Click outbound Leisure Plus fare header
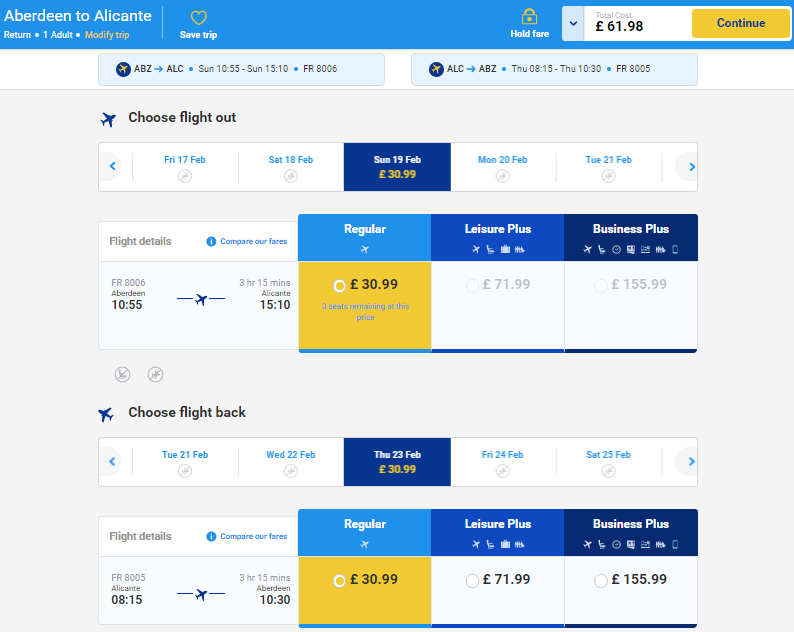This screenshot has width=794, height=632. pos(497,238)
